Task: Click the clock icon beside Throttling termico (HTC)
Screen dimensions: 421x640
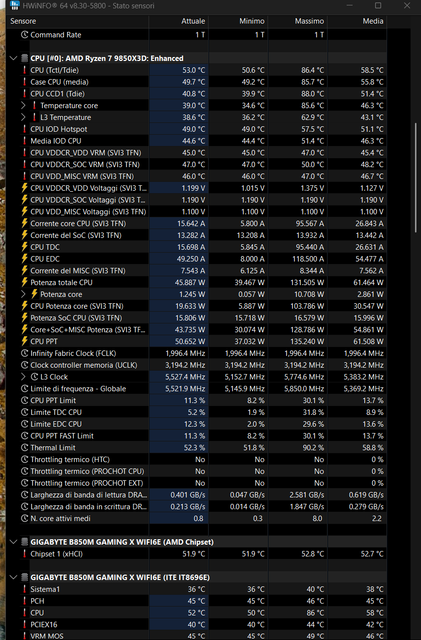Action: [x=25, y=460]
